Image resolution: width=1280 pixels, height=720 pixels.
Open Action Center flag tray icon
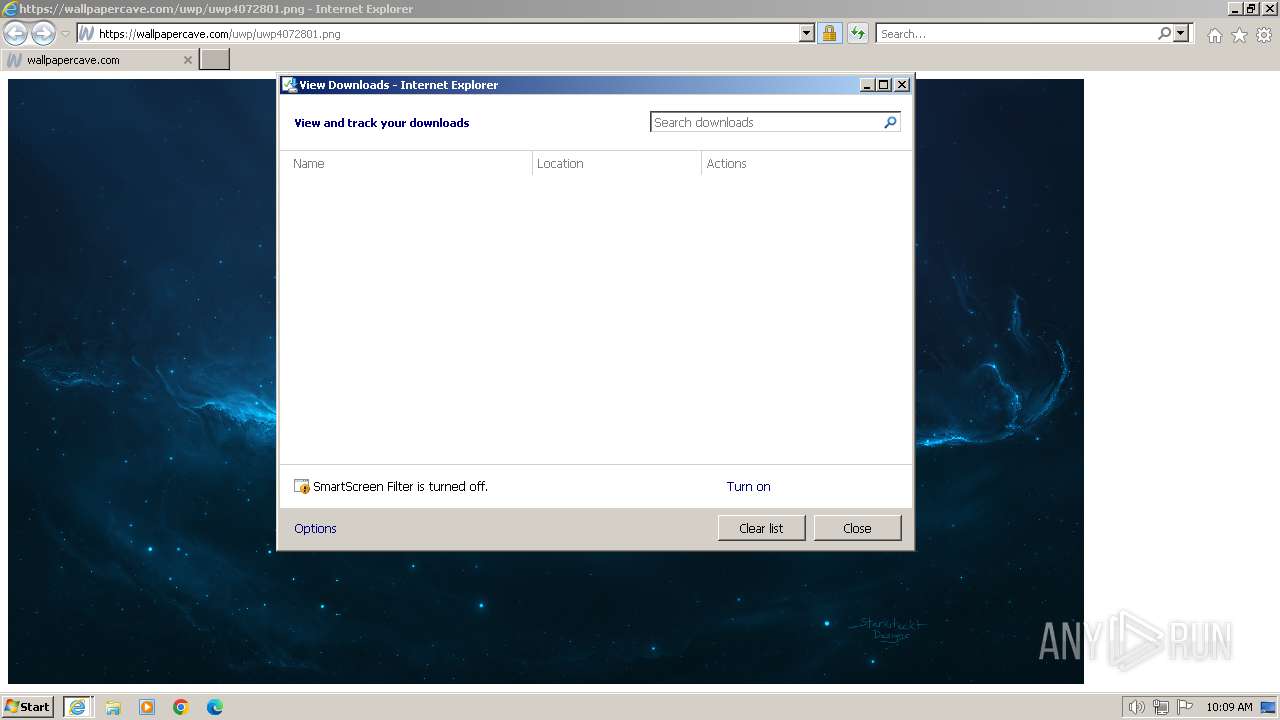[x=1185, y=707]
